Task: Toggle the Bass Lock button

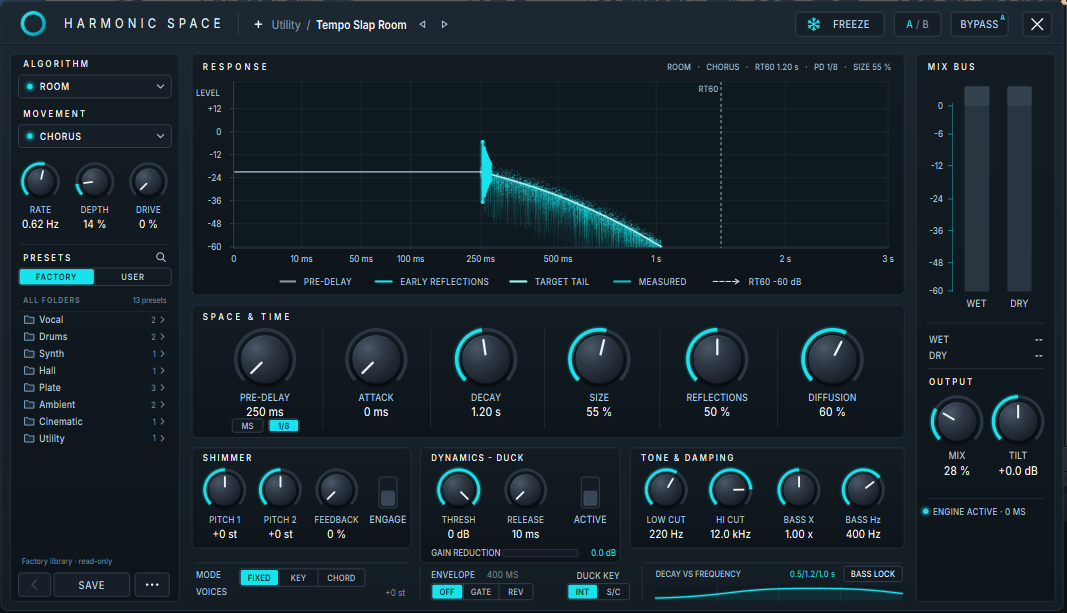Action: [x=873, y=574]
